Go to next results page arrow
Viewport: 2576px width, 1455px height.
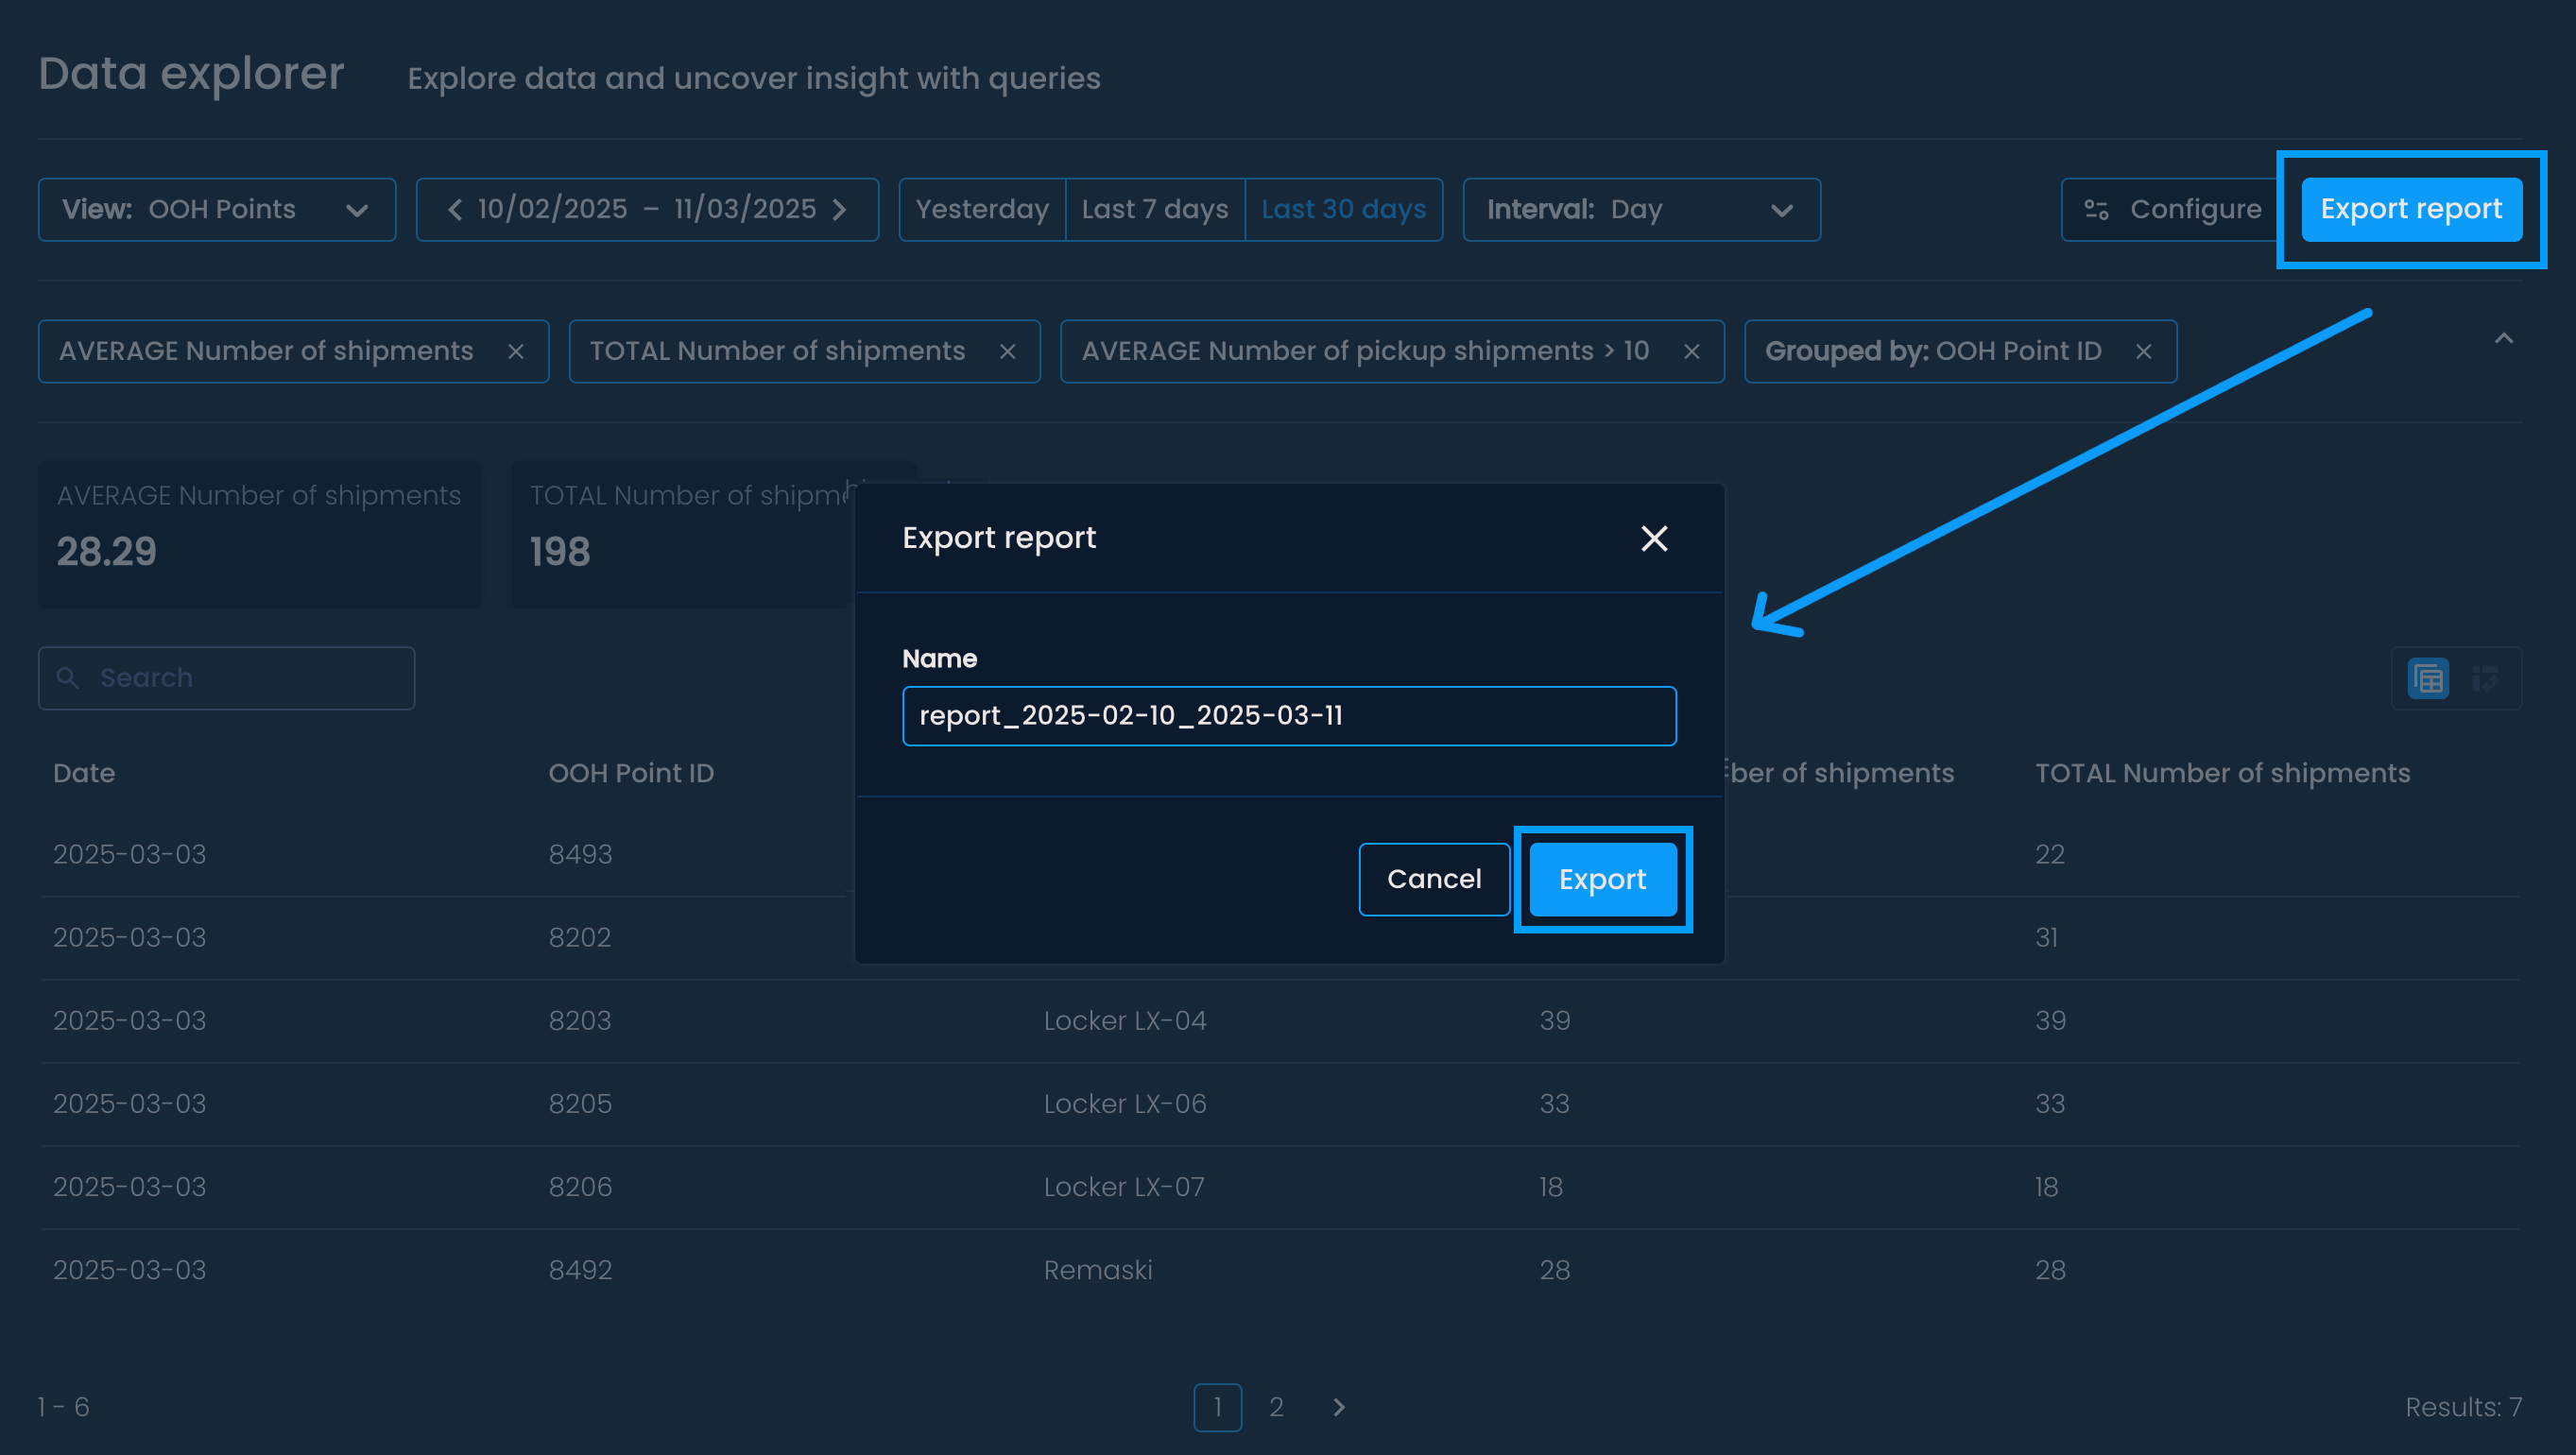point(1339,1407)
